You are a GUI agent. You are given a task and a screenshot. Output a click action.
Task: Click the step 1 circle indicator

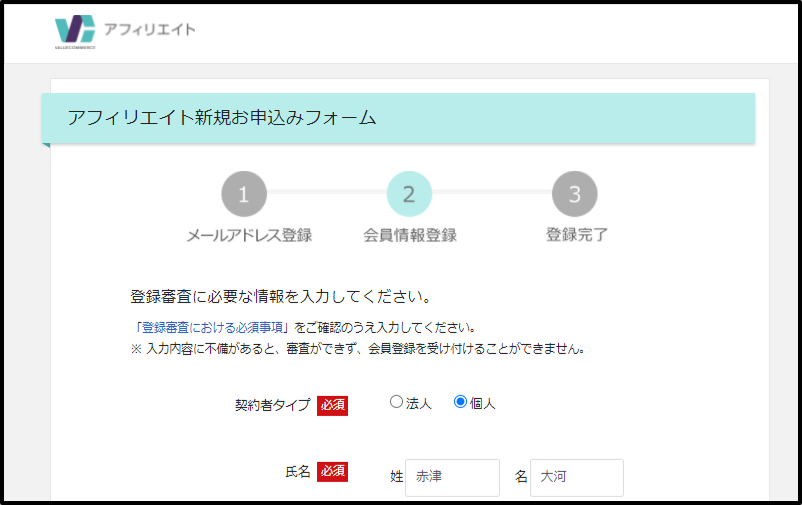point(244,194)
